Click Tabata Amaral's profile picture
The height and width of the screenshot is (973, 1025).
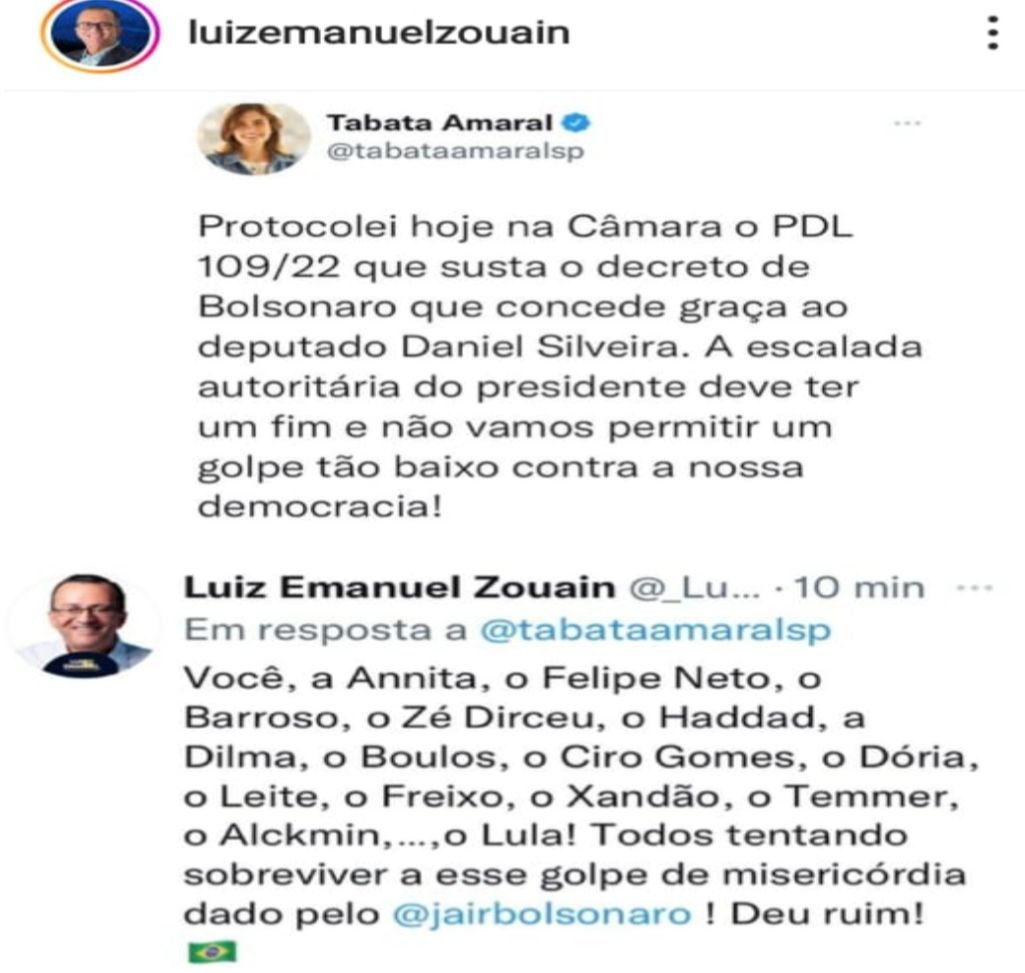pos(254,139)
